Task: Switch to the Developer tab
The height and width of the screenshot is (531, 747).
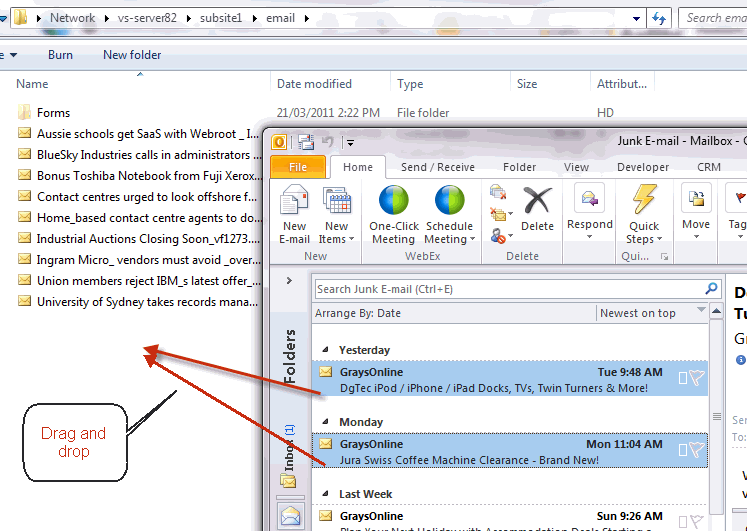Action: pyautogui.click(x=643, y=167)
